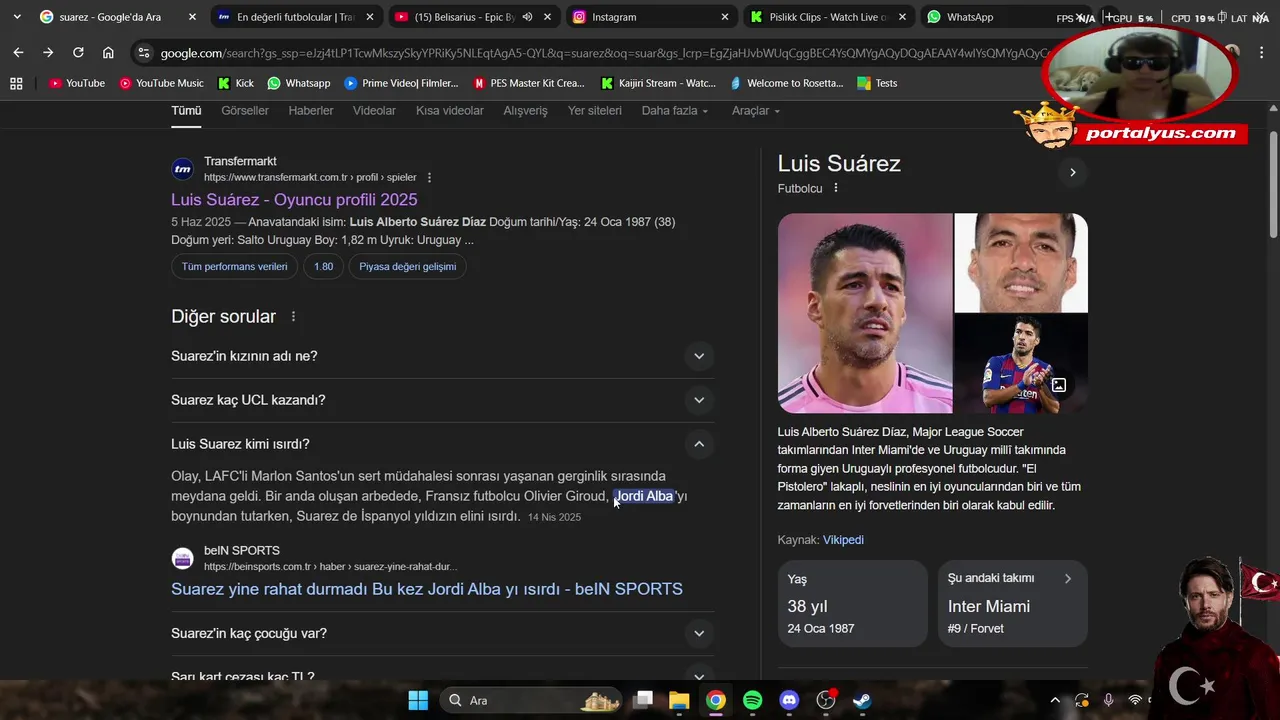Open the Prime Video bookmark
1280x720 pixels.
click(x=401, y=83)
